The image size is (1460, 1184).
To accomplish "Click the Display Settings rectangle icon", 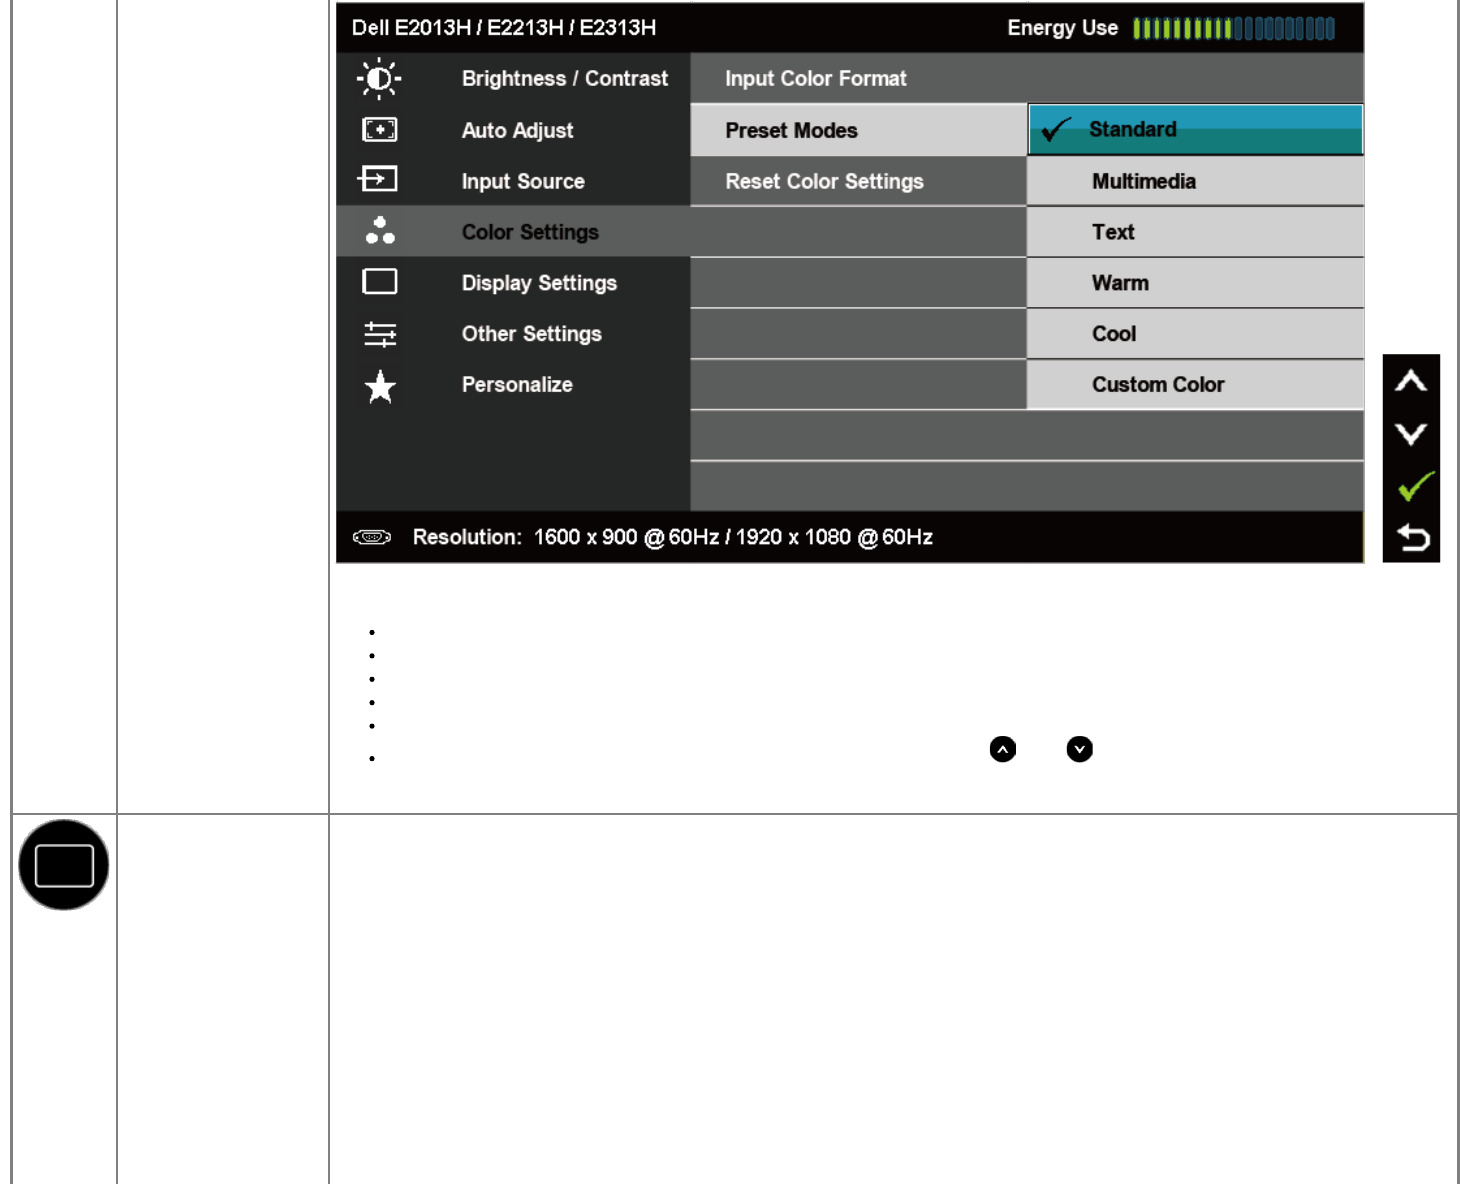I will tap(379, 282).
